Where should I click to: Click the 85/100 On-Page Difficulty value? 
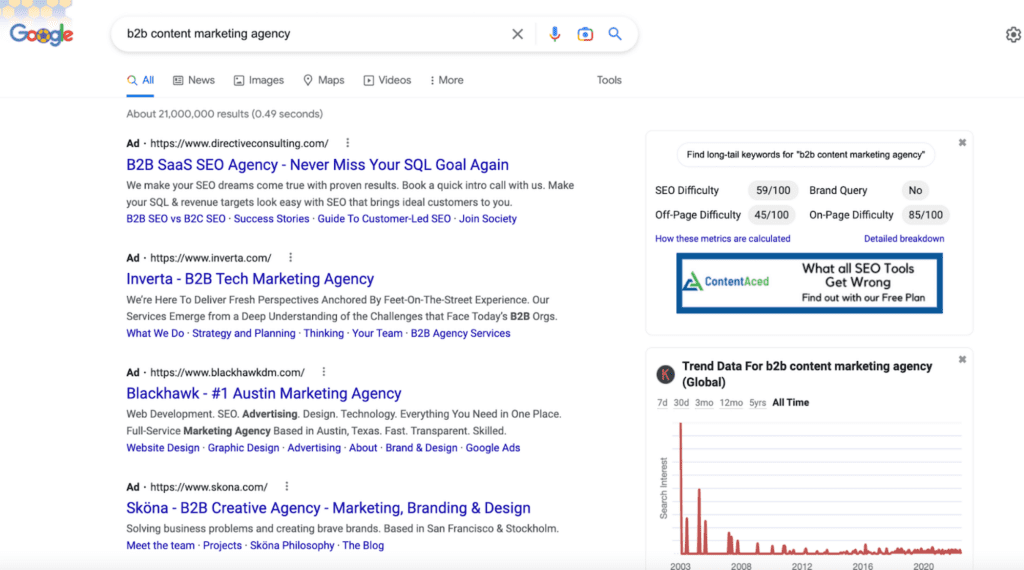click(x=925, y=215)
